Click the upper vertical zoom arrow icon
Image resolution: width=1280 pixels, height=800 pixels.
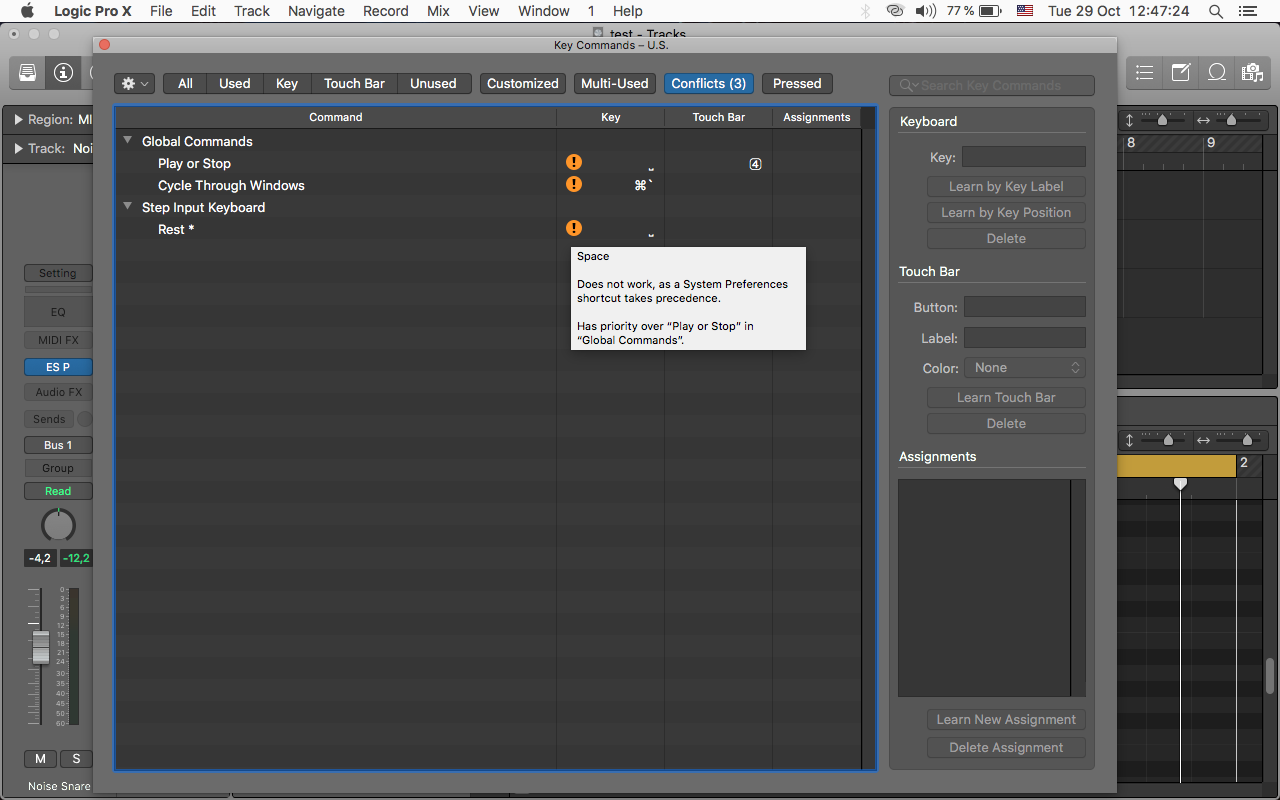pos(1130,120)
